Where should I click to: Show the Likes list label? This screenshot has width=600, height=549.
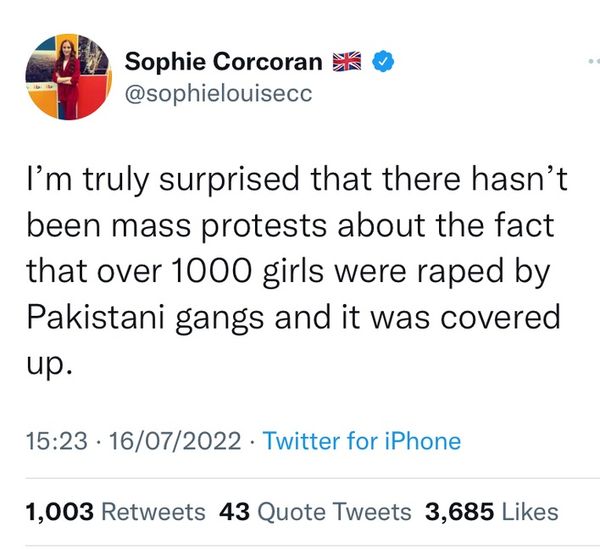[530, 512]
